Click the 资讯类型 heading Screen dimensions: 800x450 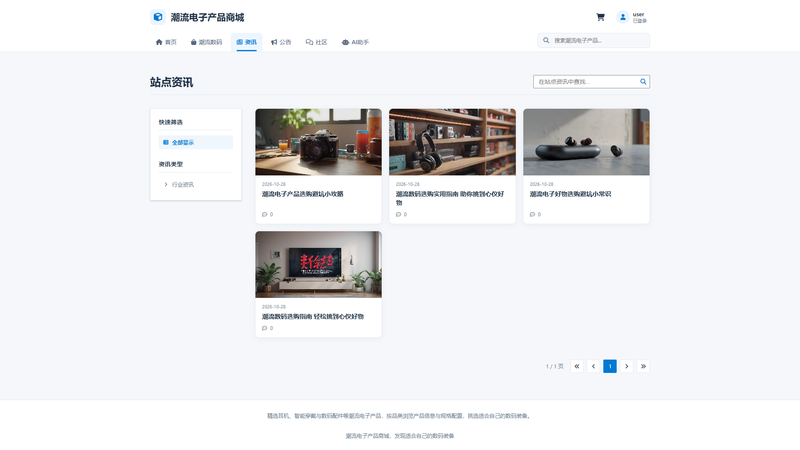click(x=170, y=164)
